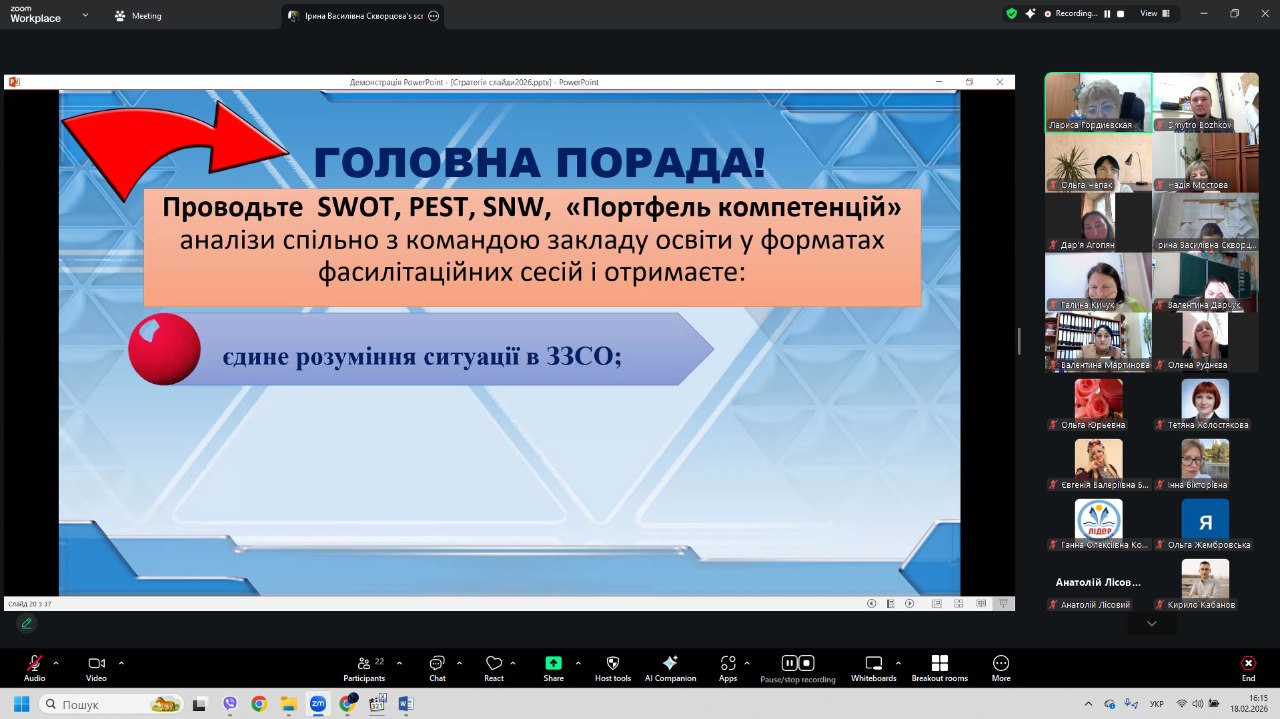Go to next slide in PowerPoint
The image size is (1280, 719).
[909, 604]
